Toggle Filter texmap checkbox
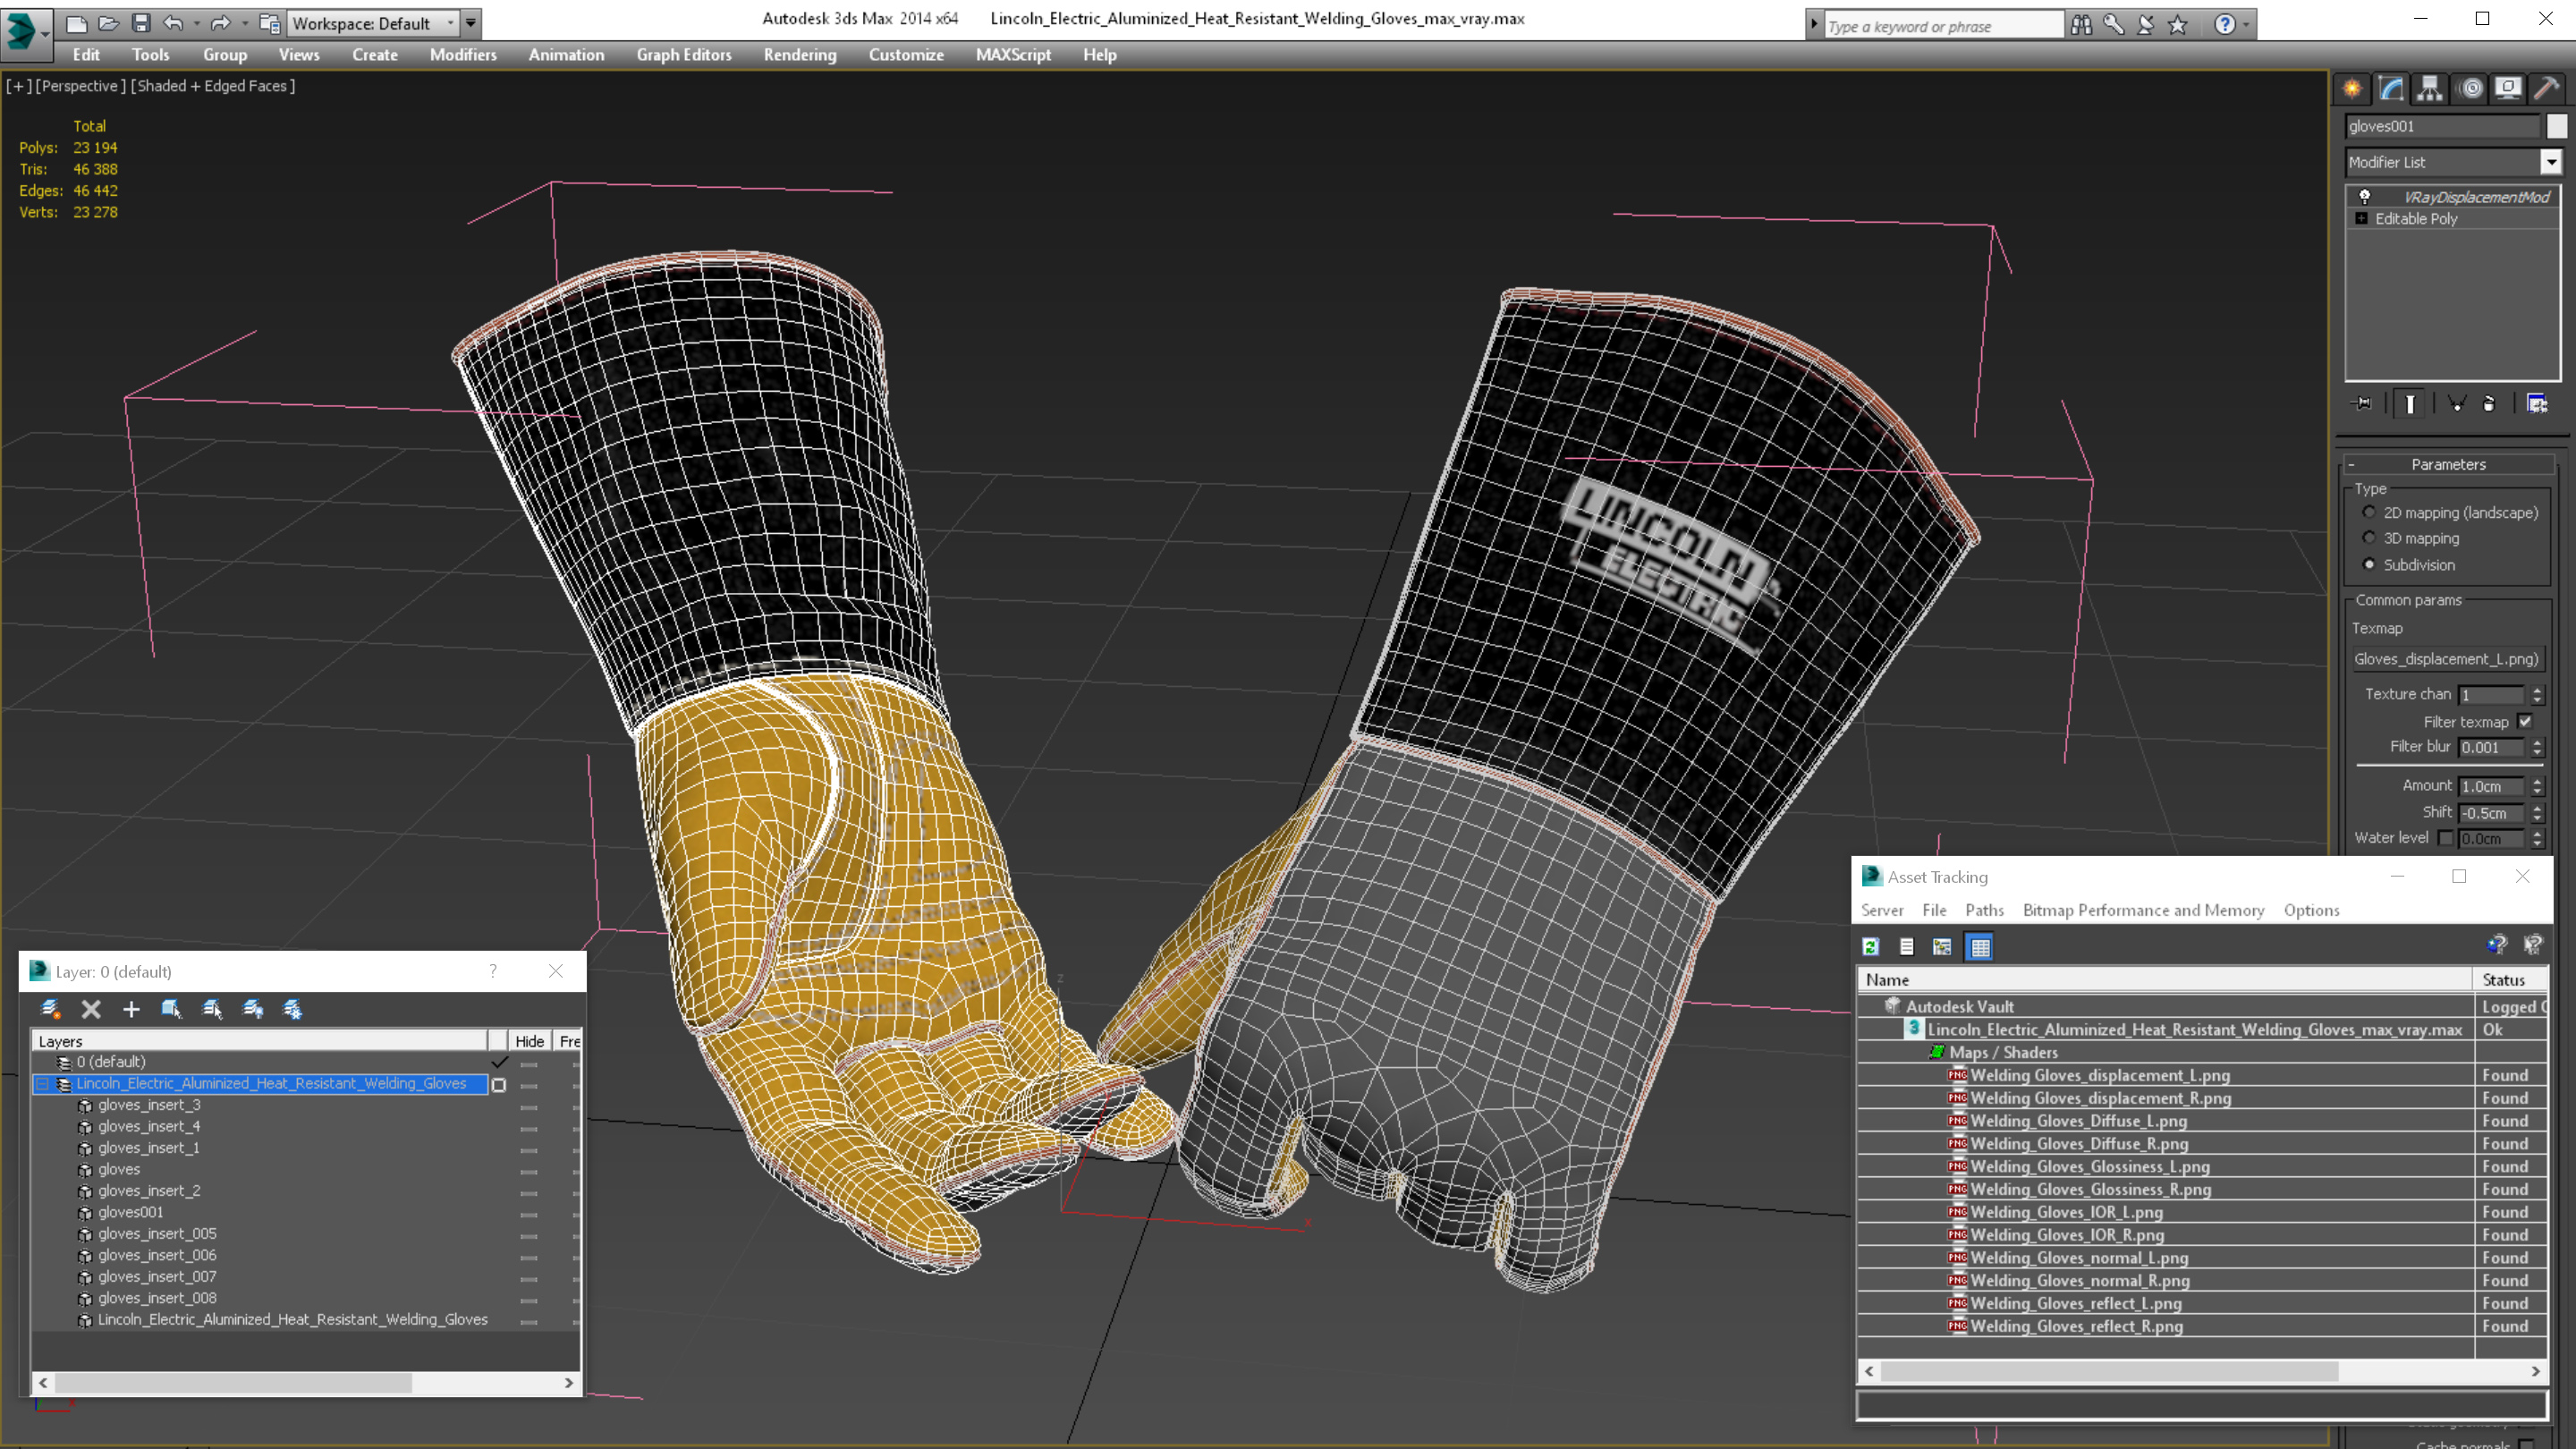The height and width of the screenshot is (1449, 2576). point(2525,721)
